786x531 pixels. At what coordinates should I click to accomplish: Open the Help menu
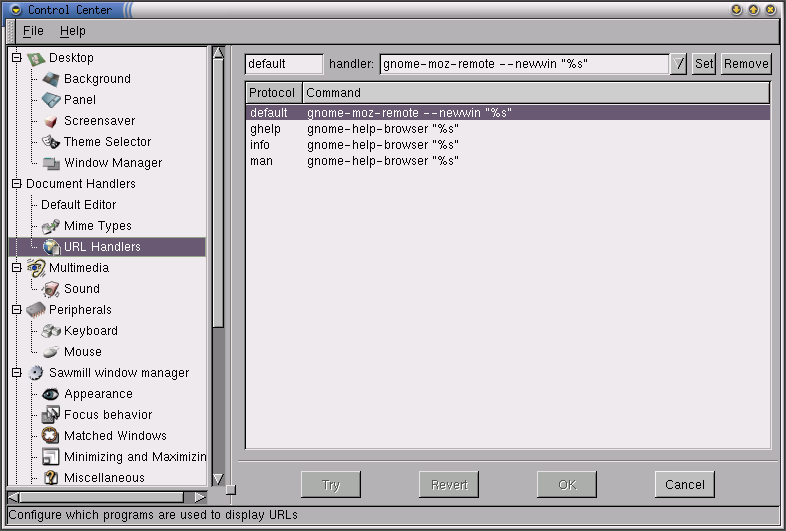[73, 32]
